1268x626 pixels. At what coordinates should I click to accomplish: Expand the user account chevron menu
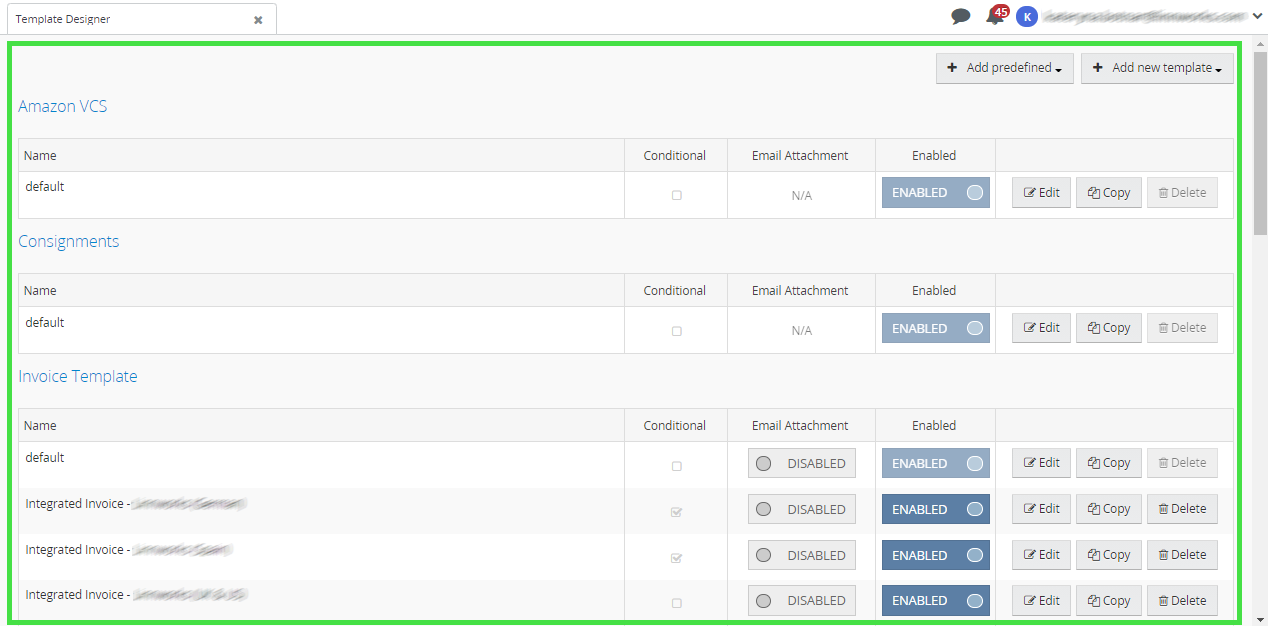[x=1257, y=16]
